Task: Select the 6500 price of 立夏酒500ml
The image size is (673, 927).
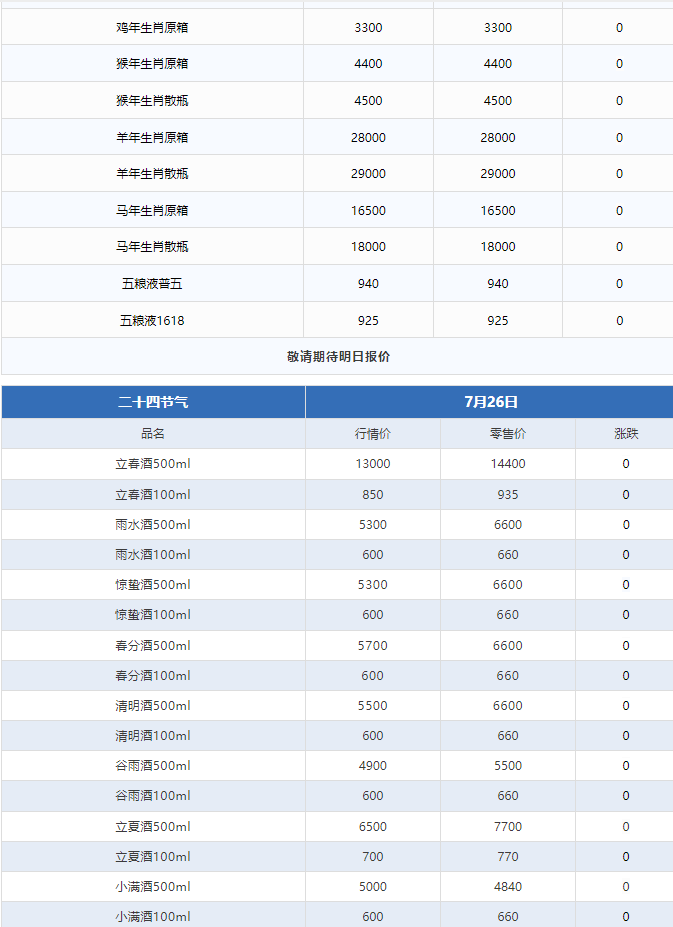Action: pyautogui.click(x=373, y=826)
